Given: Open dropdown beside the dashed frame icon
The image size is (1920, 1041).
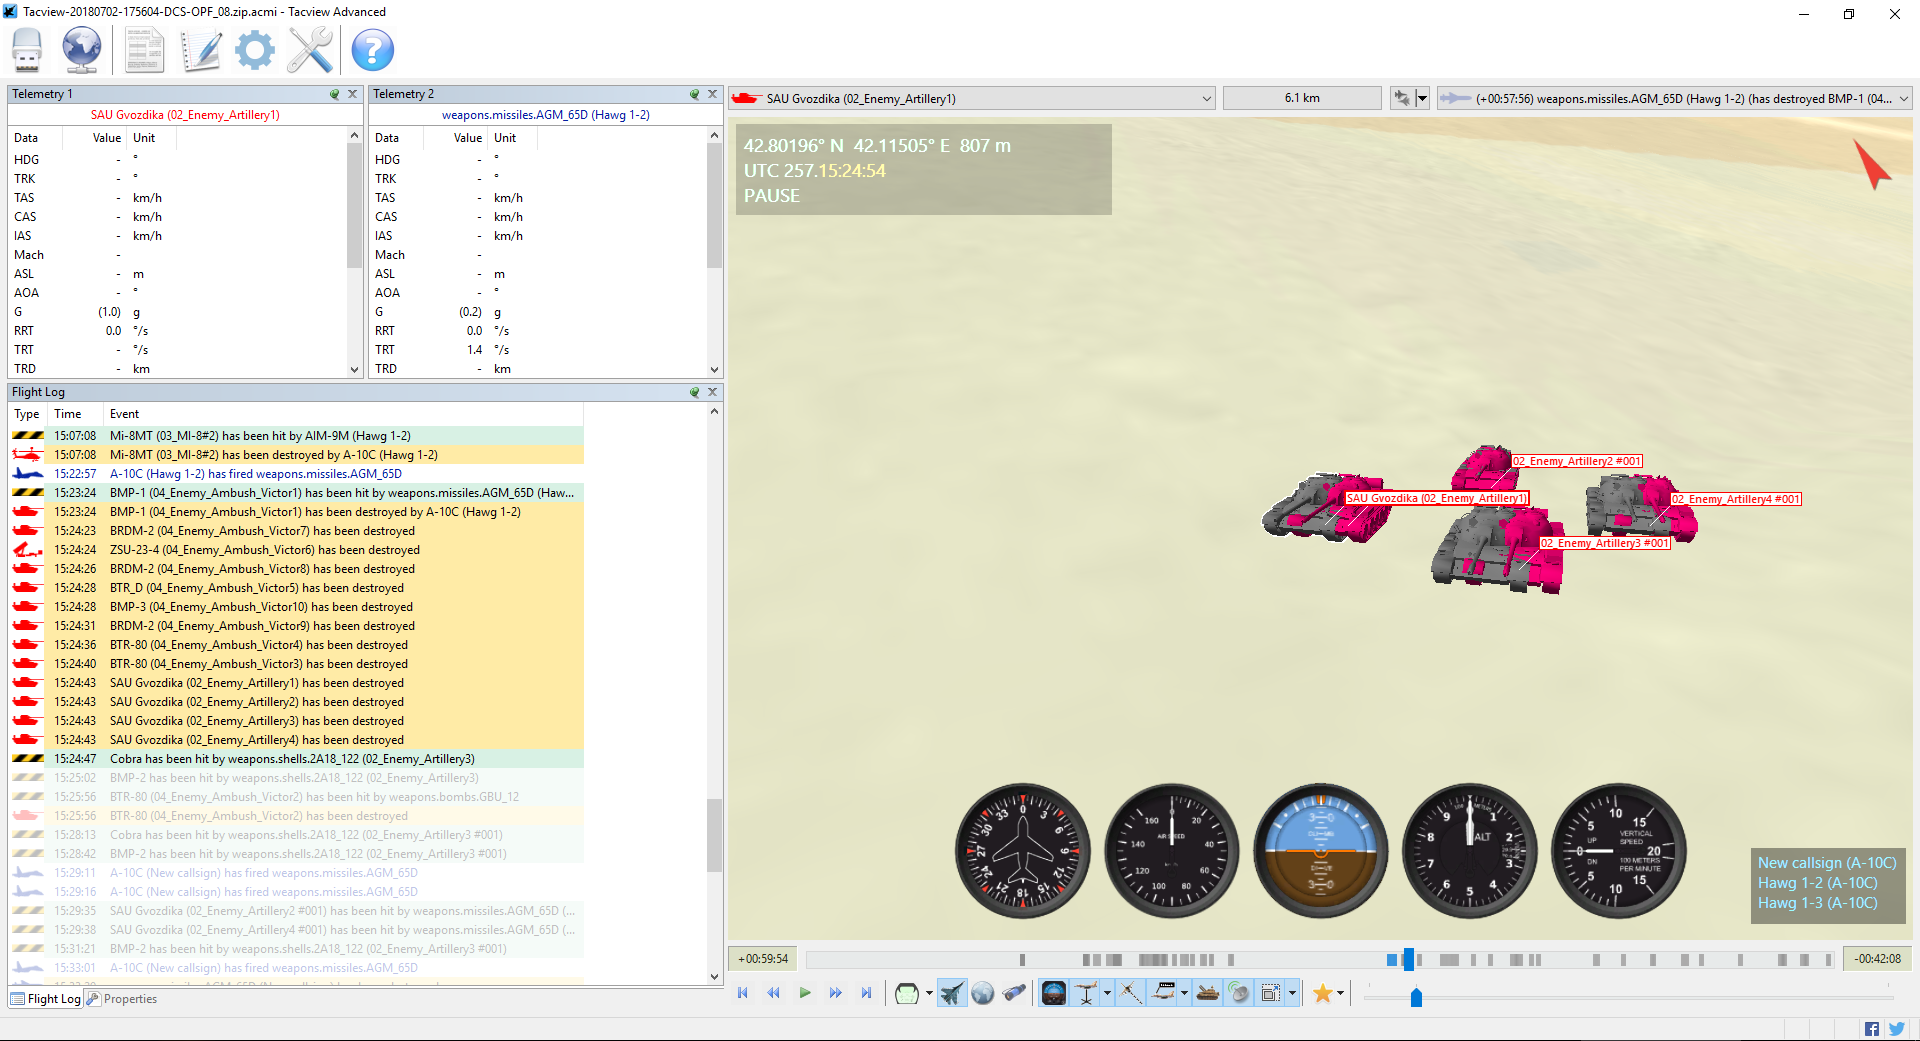Looking at the screenshot, I should tap(1292, 993).
